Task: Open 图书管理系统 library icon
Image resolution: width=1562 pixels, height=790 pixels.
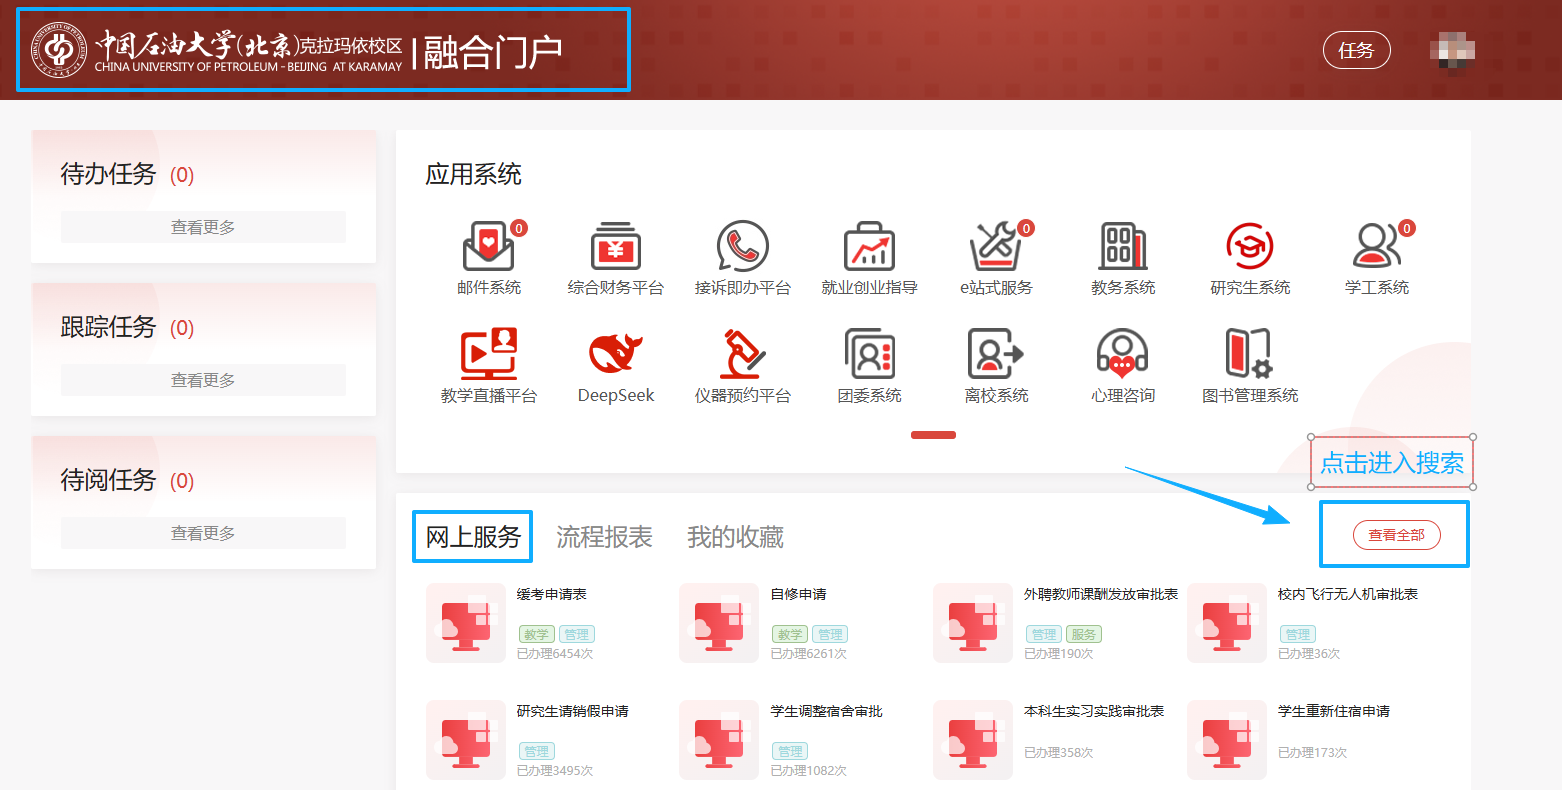Action: click(x=1250, y=355)
